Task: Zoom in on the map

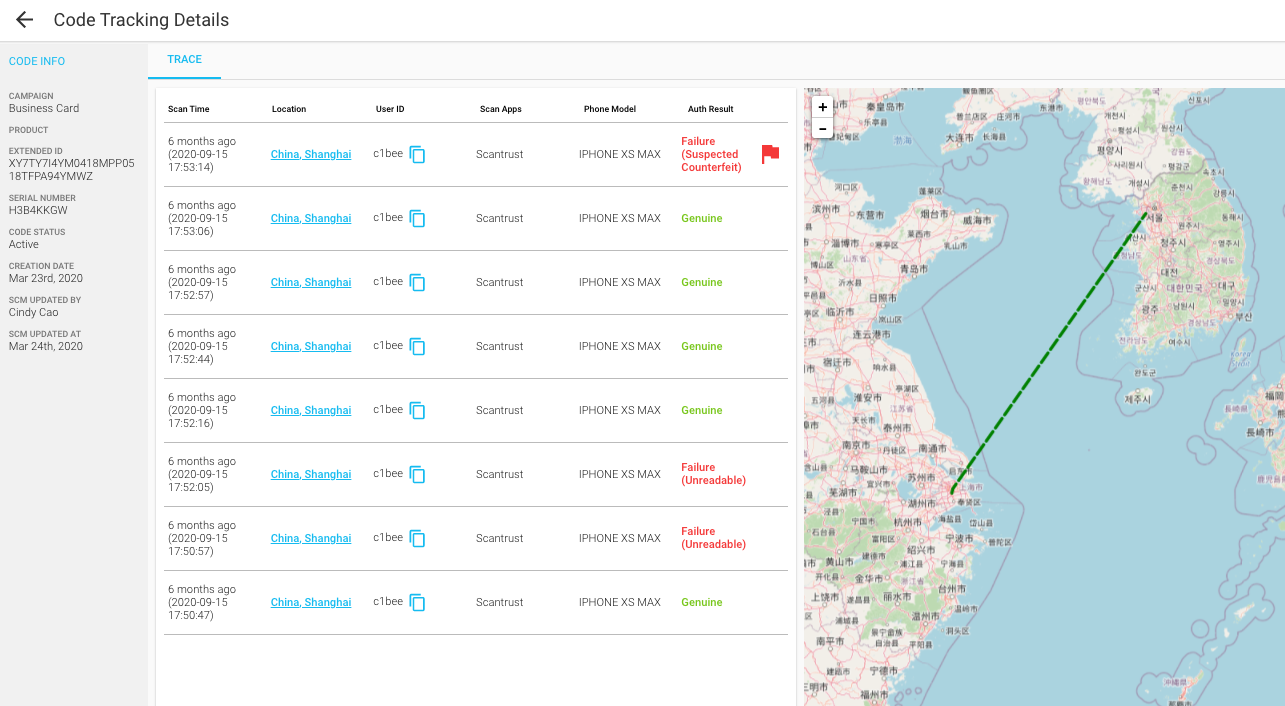Action: [x=822, y=107]
